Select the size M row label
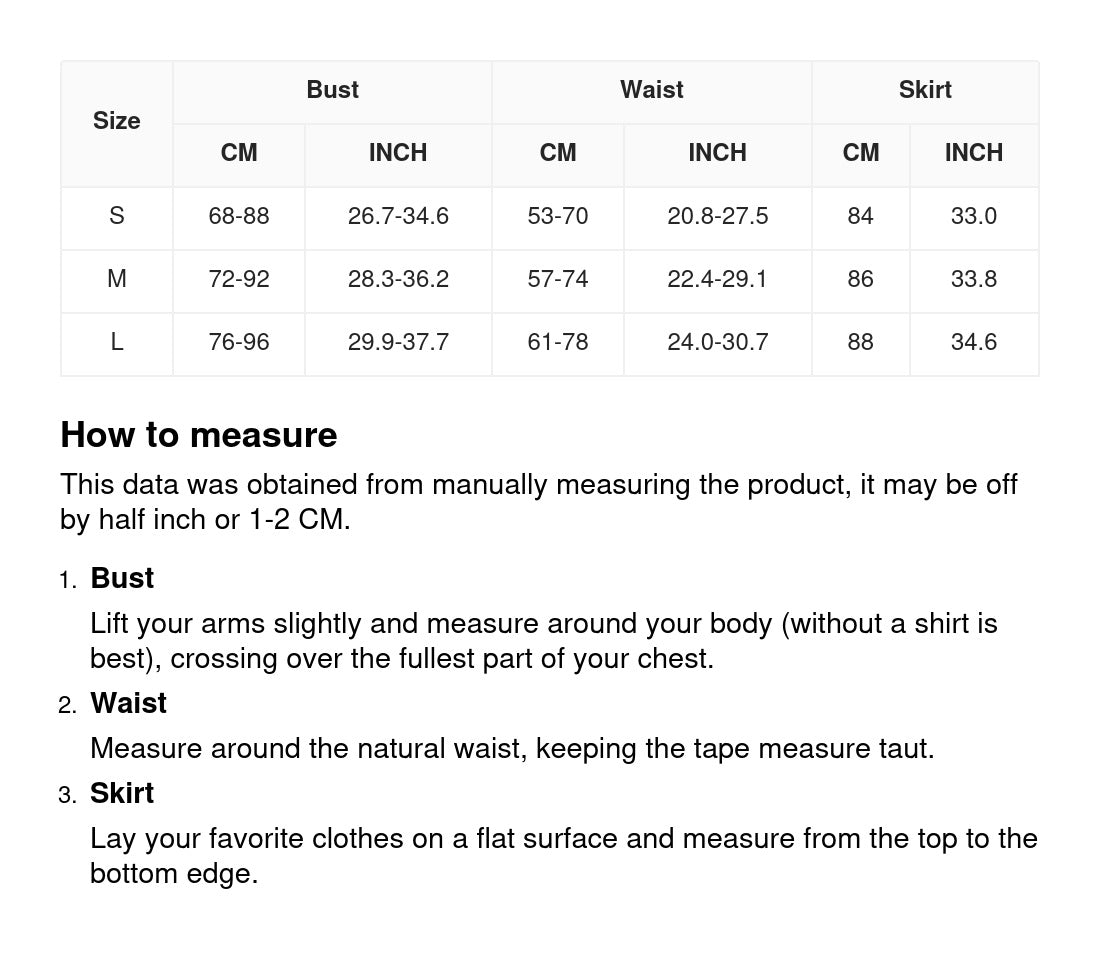Viewport: 1100px width, 954px height. click(x=117, y=279)
